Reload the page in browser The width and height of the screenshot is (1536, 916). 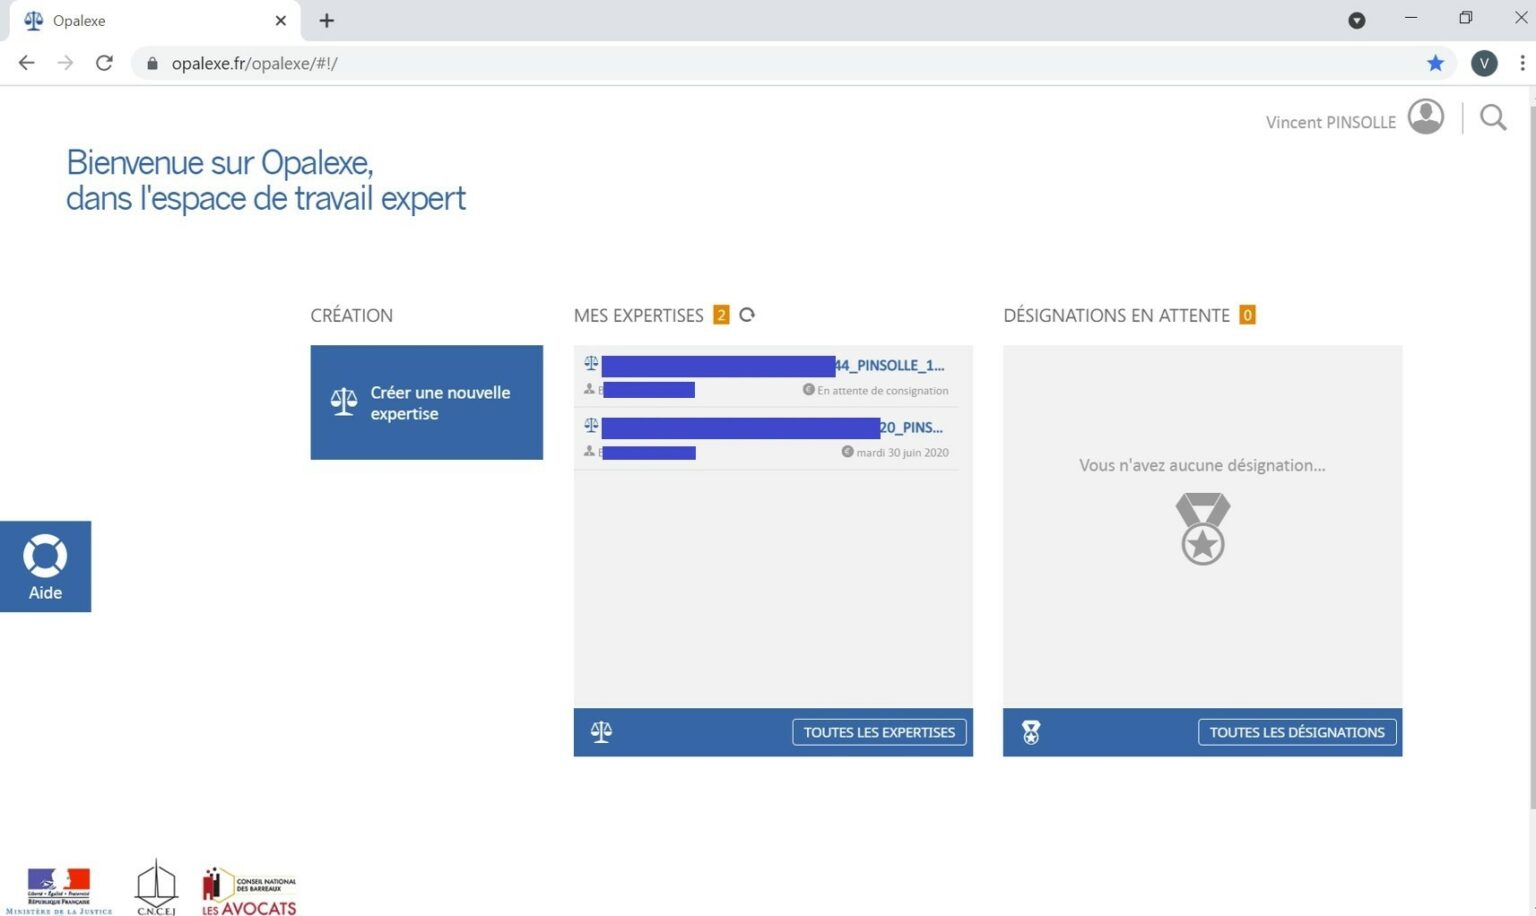pos(104,63)
